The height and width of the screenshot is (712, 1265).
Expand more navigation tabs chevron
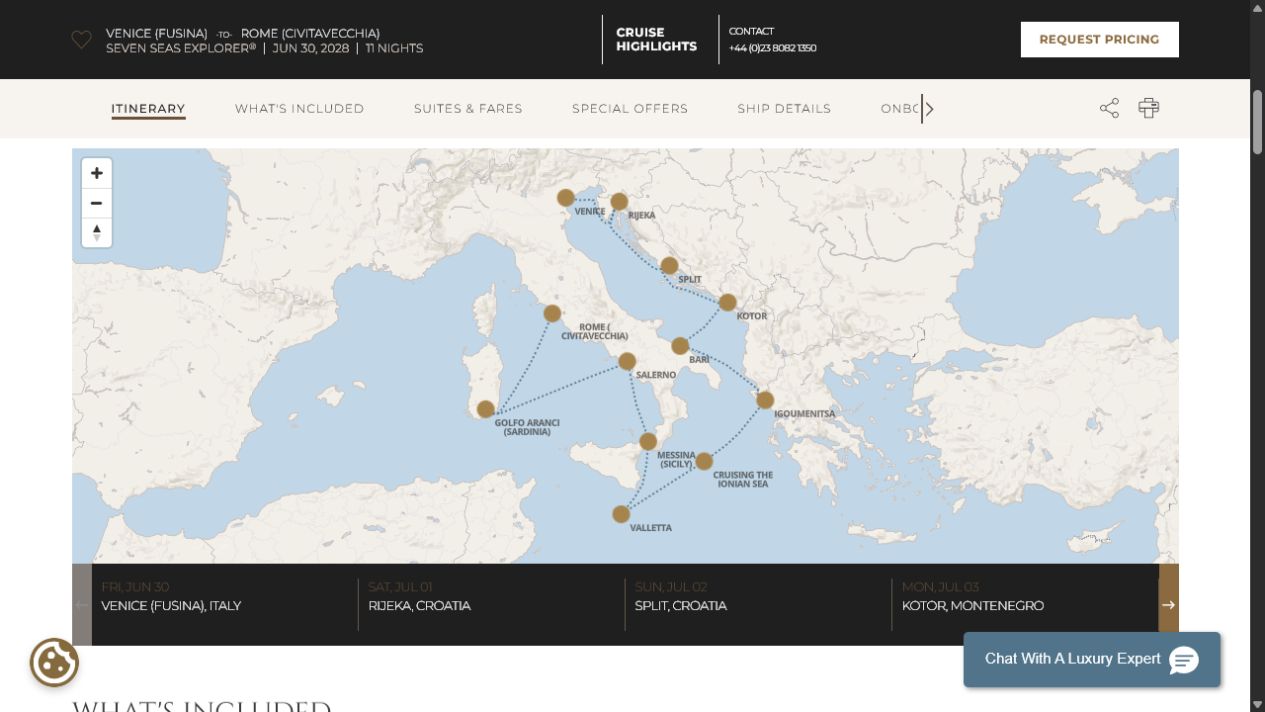[929, 109]
